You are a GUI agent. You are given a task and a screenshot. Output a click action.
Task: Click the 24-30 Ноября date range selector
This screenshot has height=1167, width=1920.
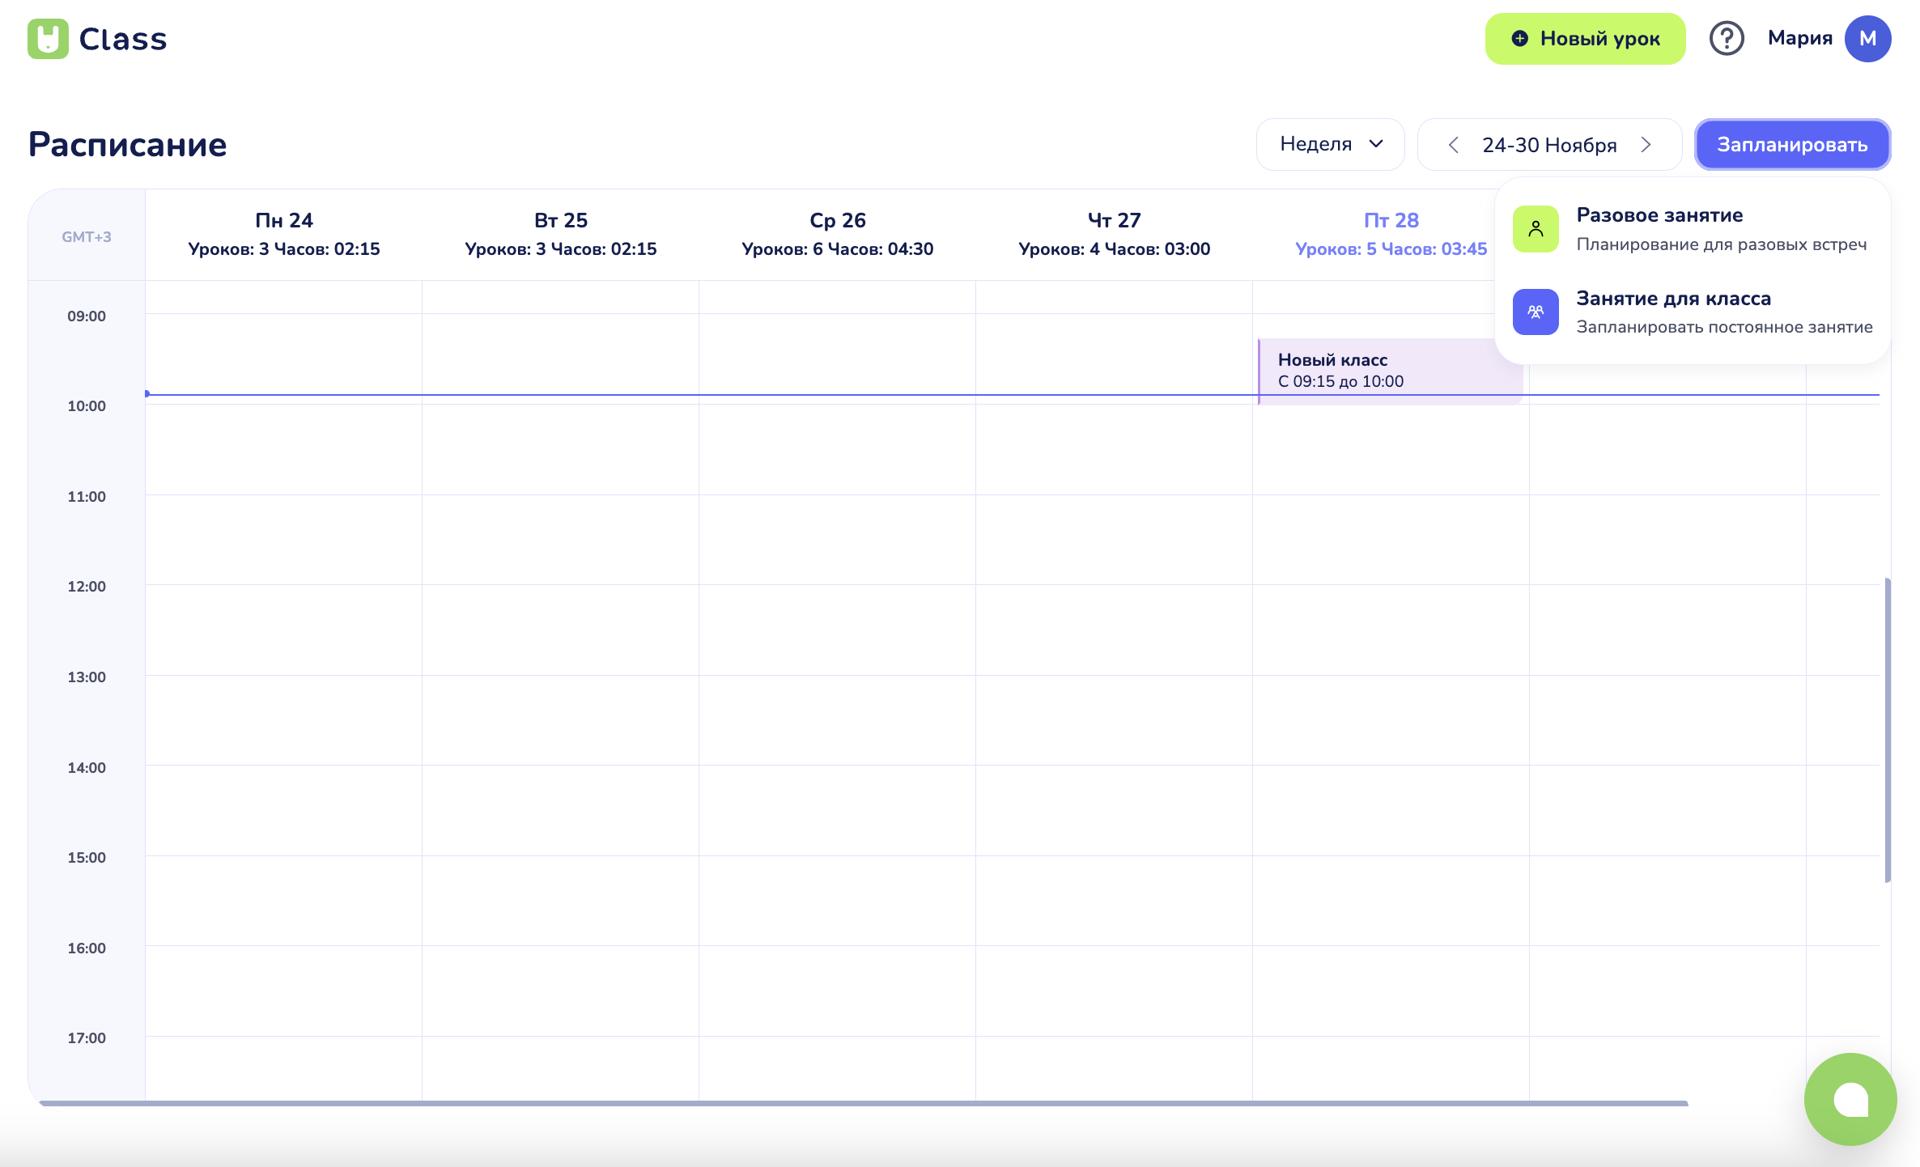pyautogui.click(x=1549, y=145)
